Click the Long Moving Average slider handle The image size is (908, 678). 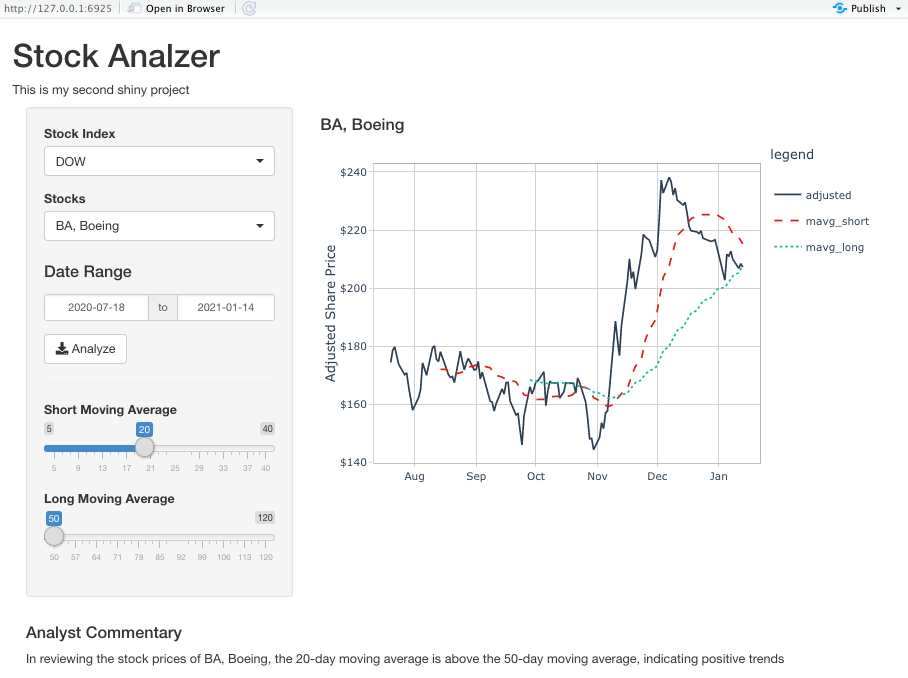54,536
